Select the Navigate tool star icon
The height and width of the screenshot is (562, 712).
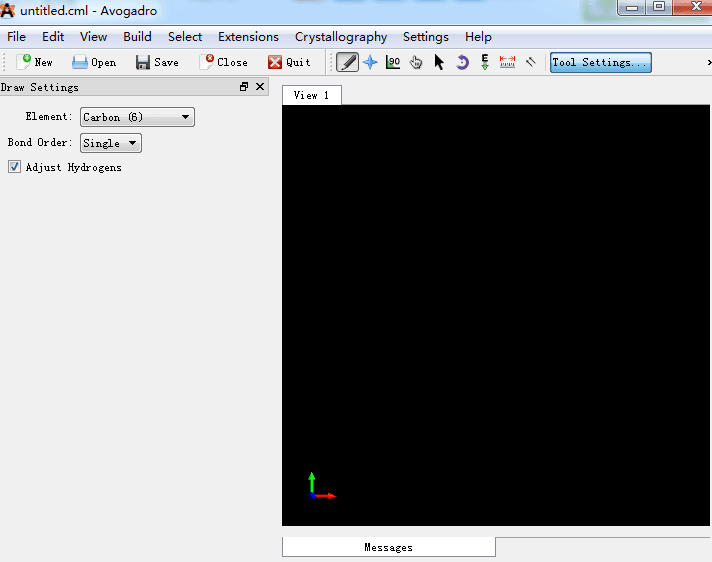click(x=370, y=62)
